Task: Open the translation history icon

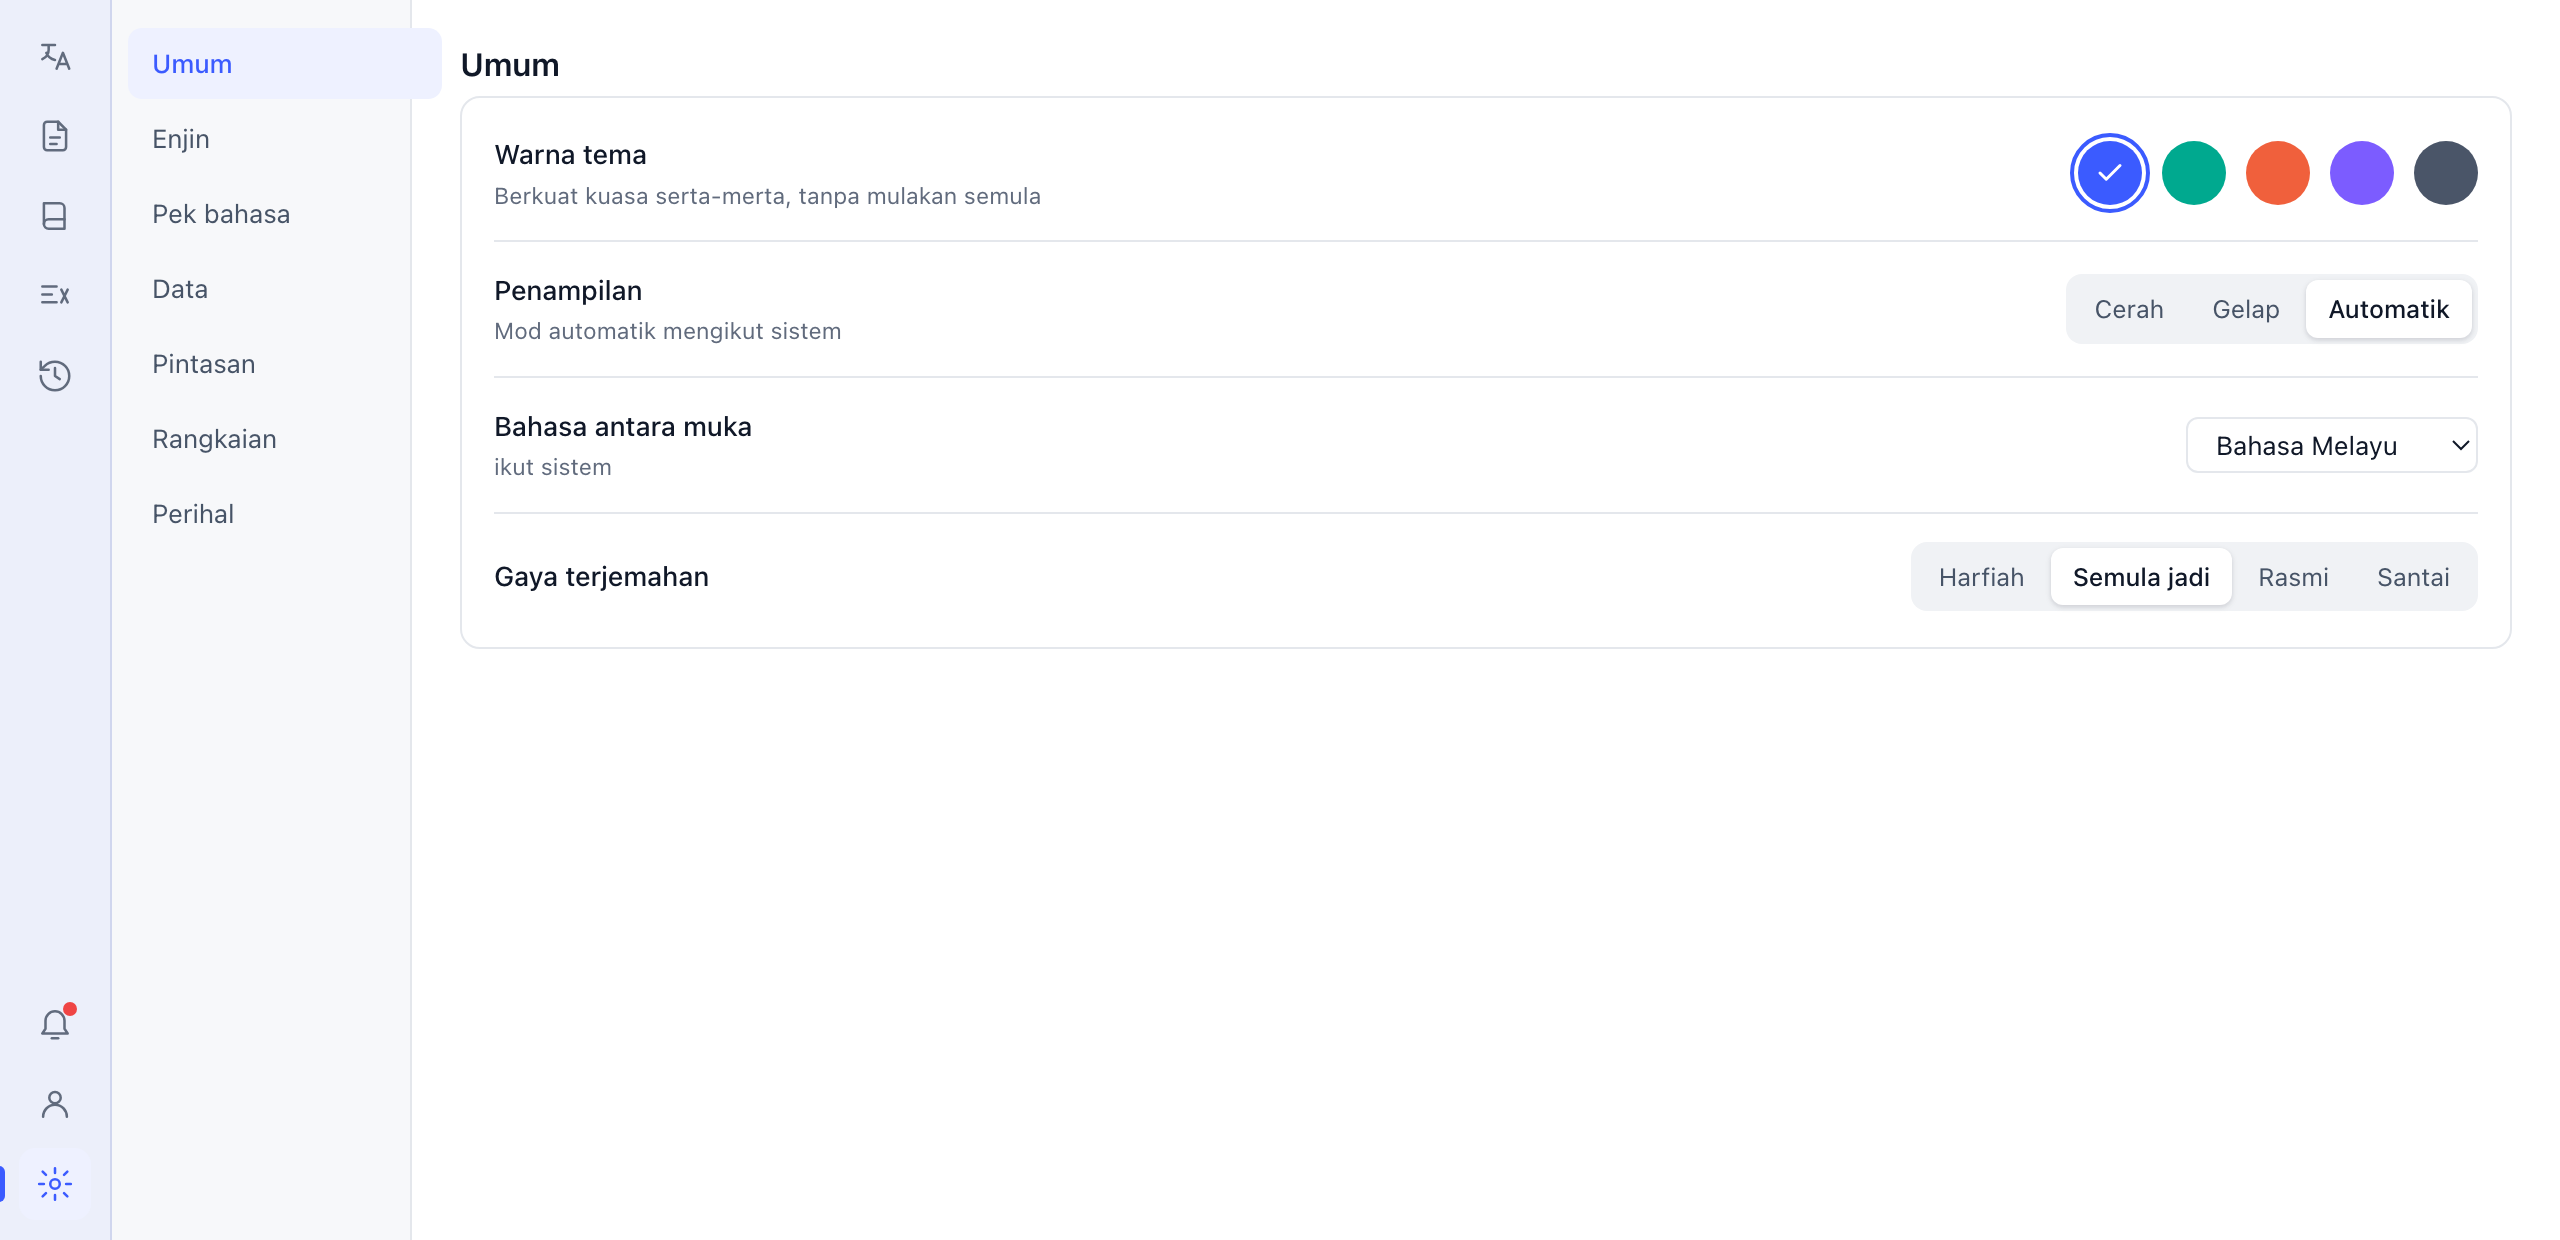Action: click(55, 375)
